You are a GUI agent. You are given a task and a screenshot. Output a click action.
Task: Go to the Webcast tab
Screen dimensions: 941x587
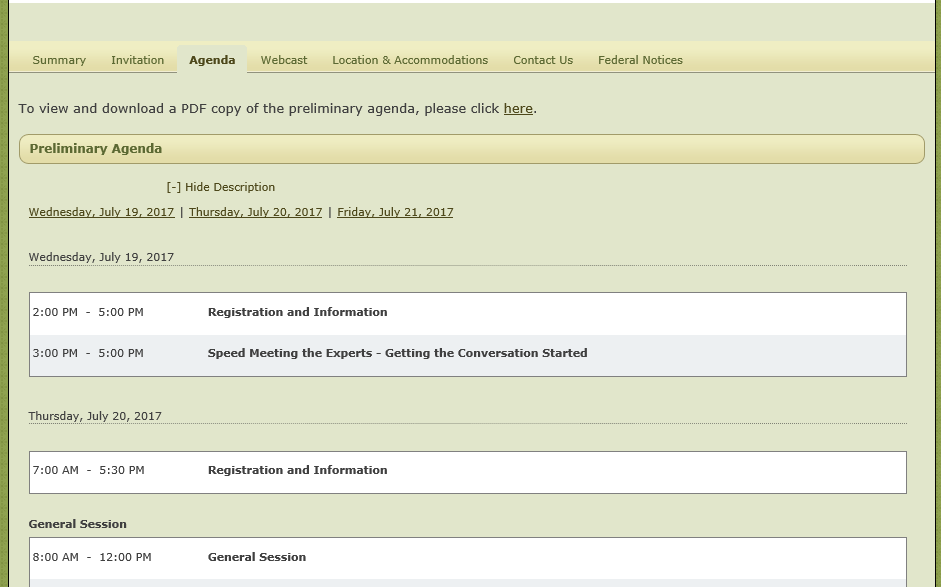coord(284,60)
